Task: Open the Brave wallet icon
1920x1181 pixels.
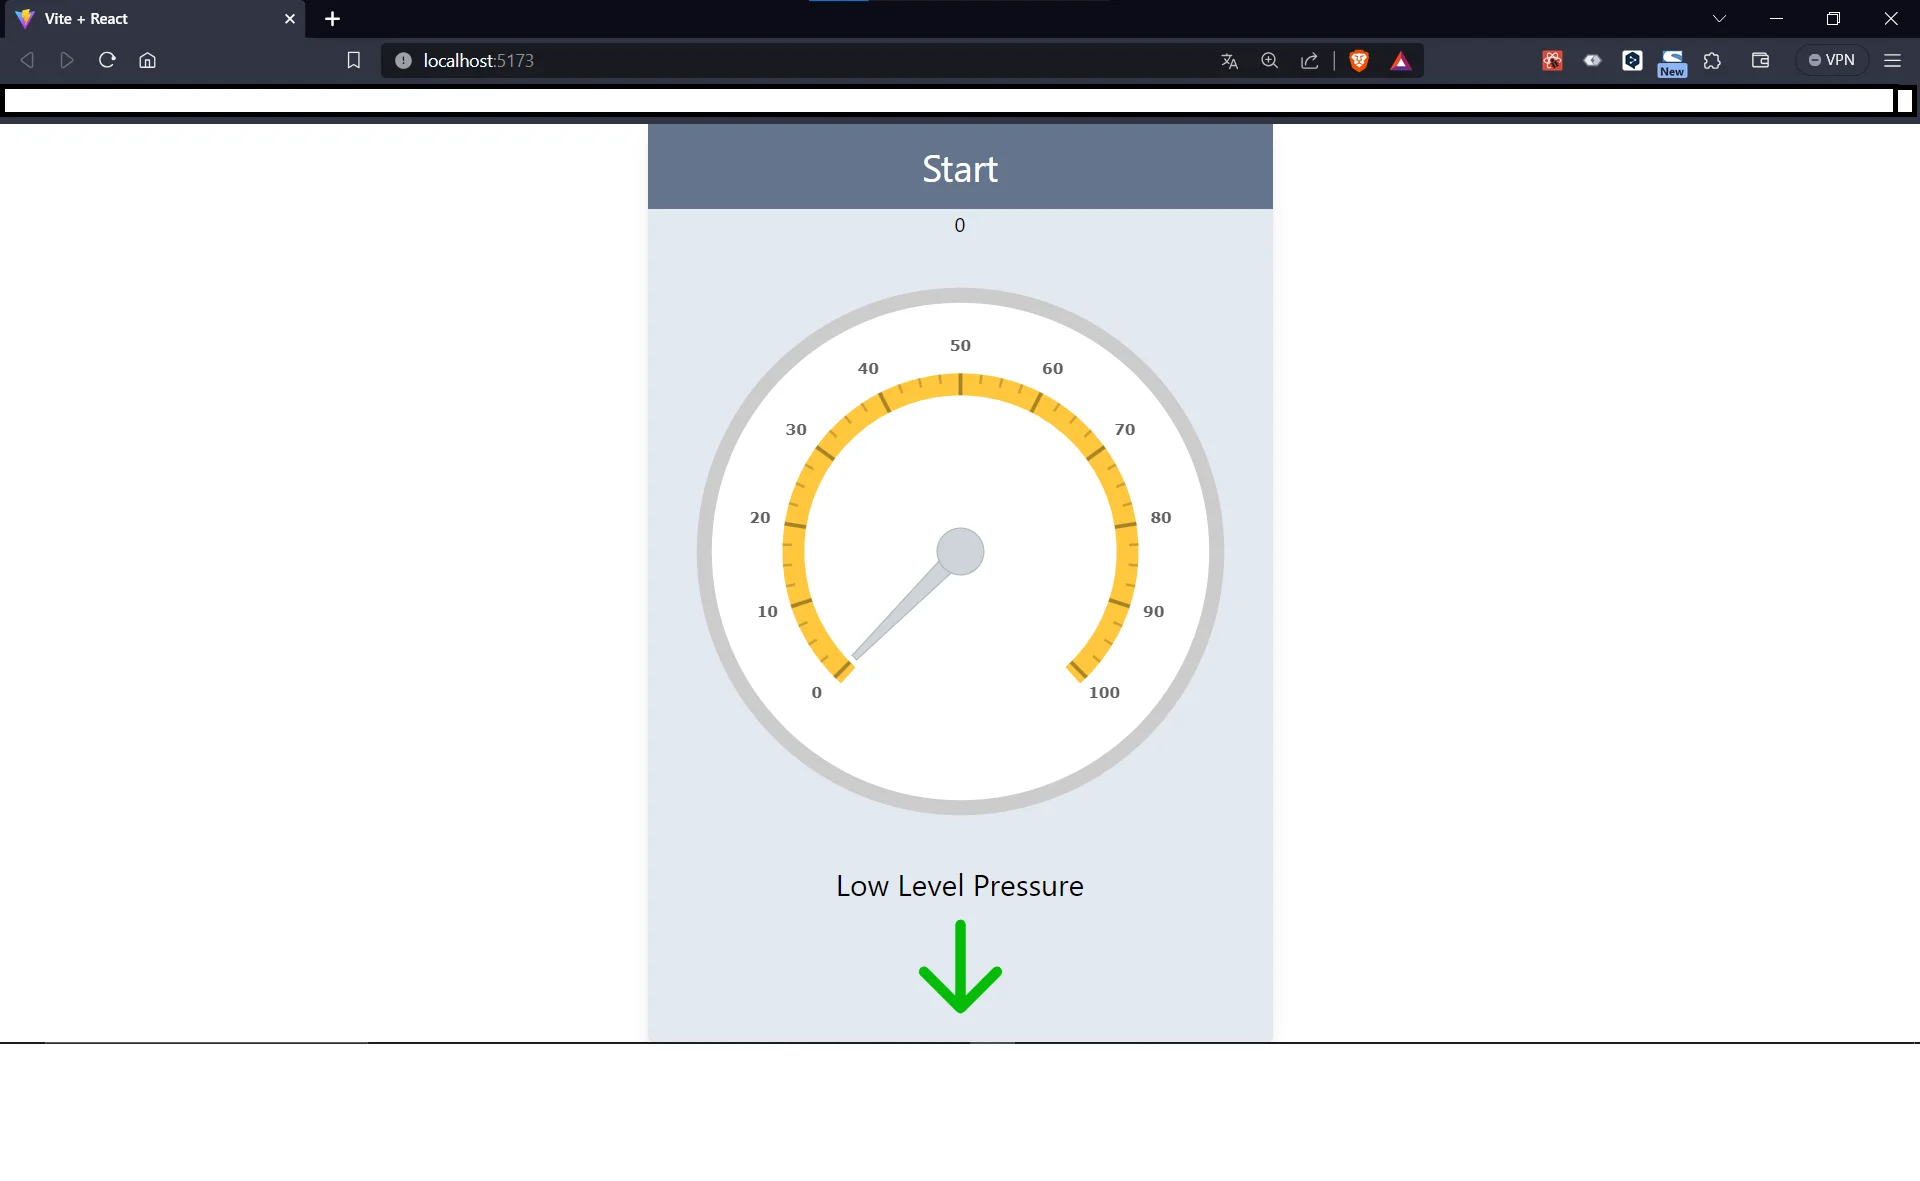Action: 1760,60
